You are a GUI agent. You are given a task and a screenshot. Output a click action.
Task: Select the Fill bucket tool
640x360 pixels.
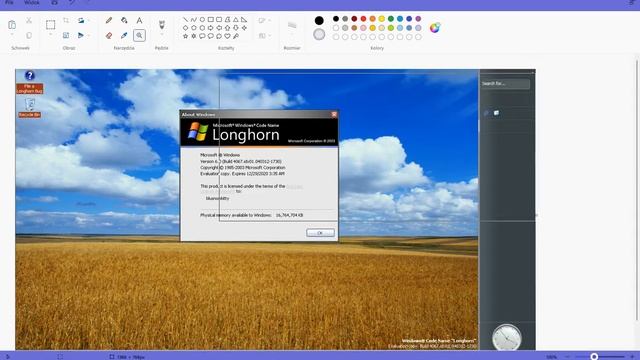click(124, 20)
